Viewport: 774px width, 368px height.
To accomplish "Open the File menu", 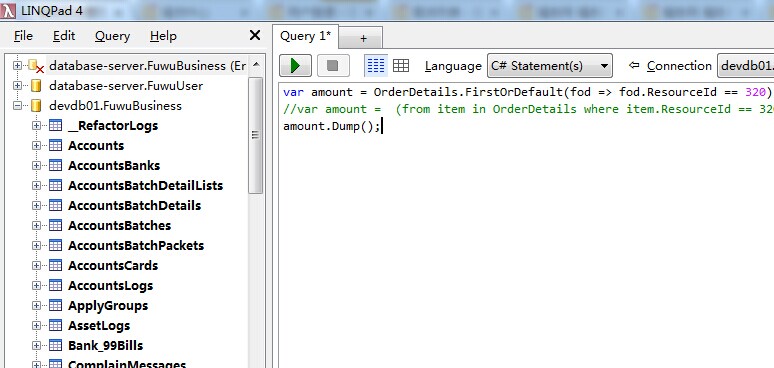I will coord(23,36).
